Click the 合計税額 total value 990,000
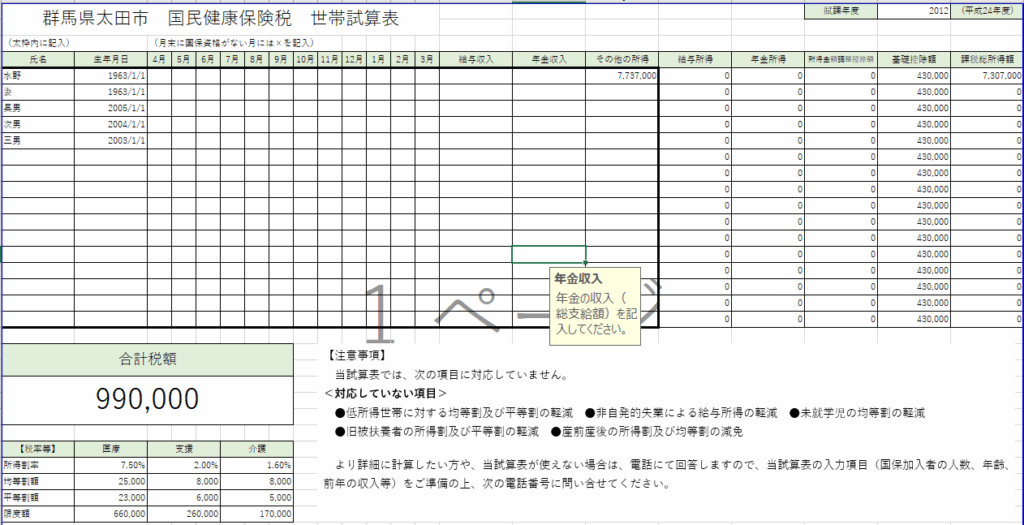 pyautogui.click(x=147, y=399)
